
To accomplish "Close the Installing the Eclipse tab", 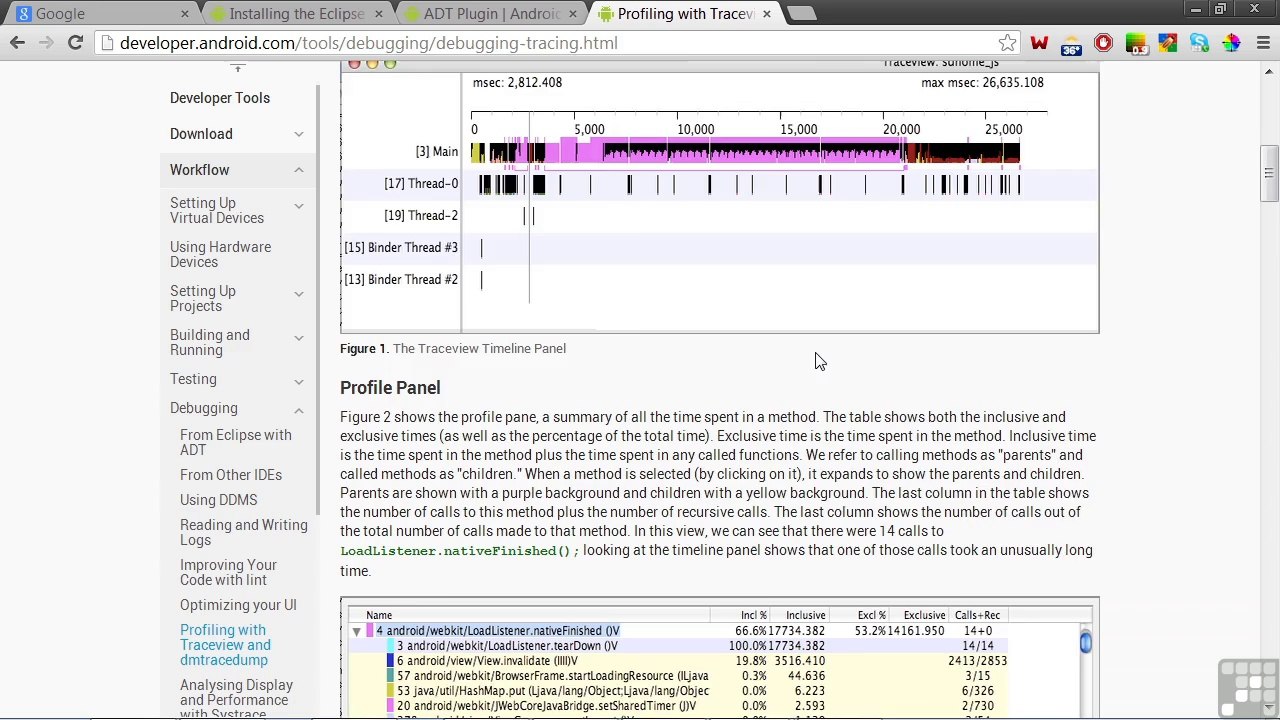I will click(x=379, y=14).
